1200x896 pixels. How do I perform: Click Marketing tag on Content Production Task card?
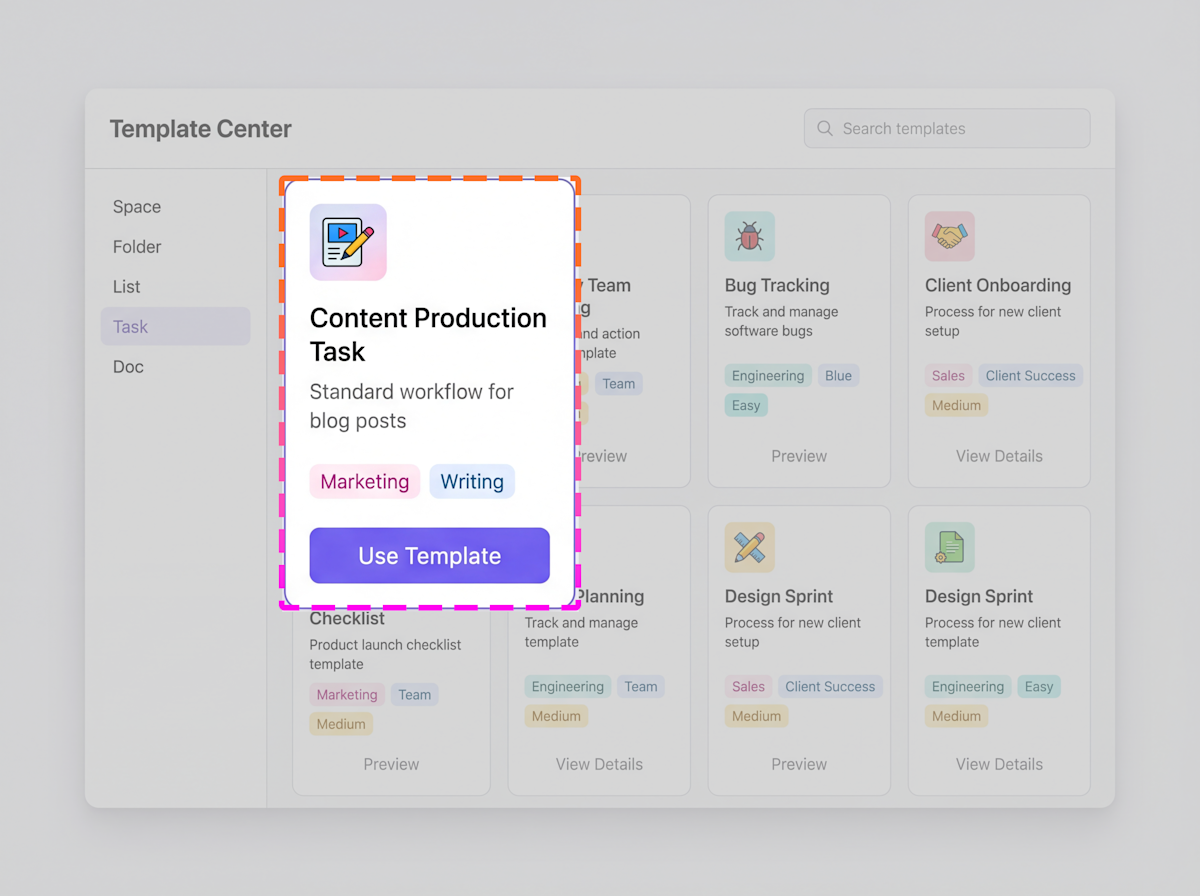(x=365, y=482)
